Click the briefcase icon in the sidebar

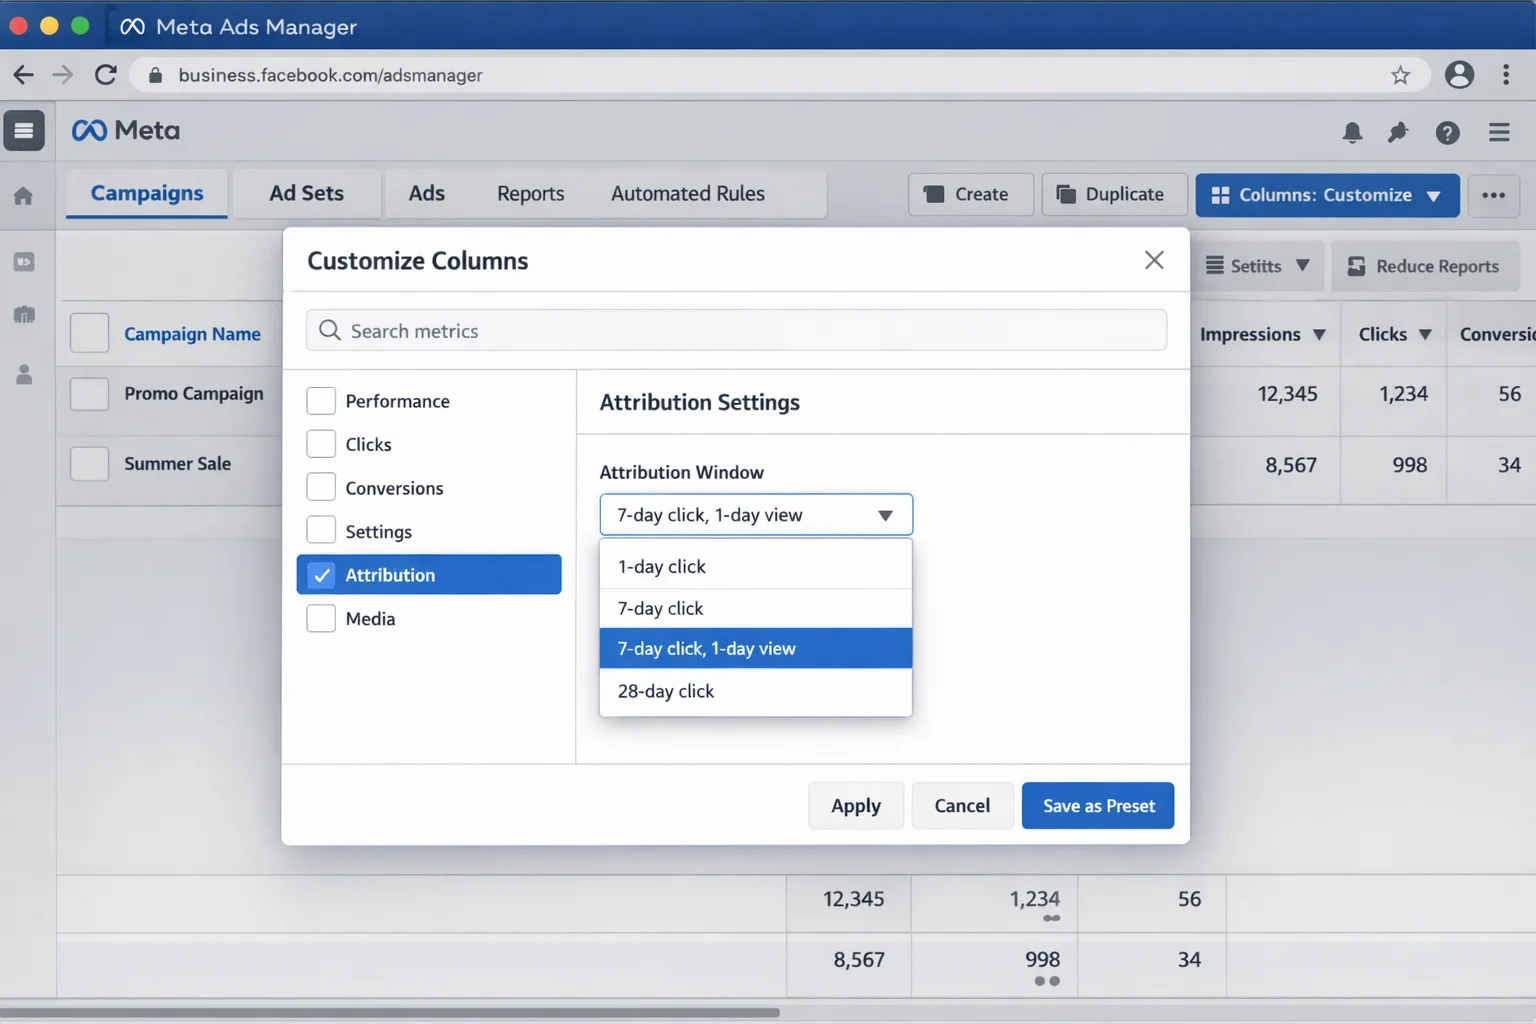[24, 314]
